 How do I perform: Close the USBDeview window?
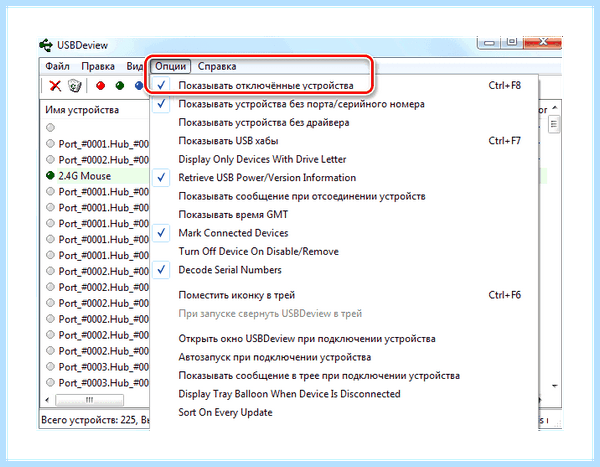(543, 42)
